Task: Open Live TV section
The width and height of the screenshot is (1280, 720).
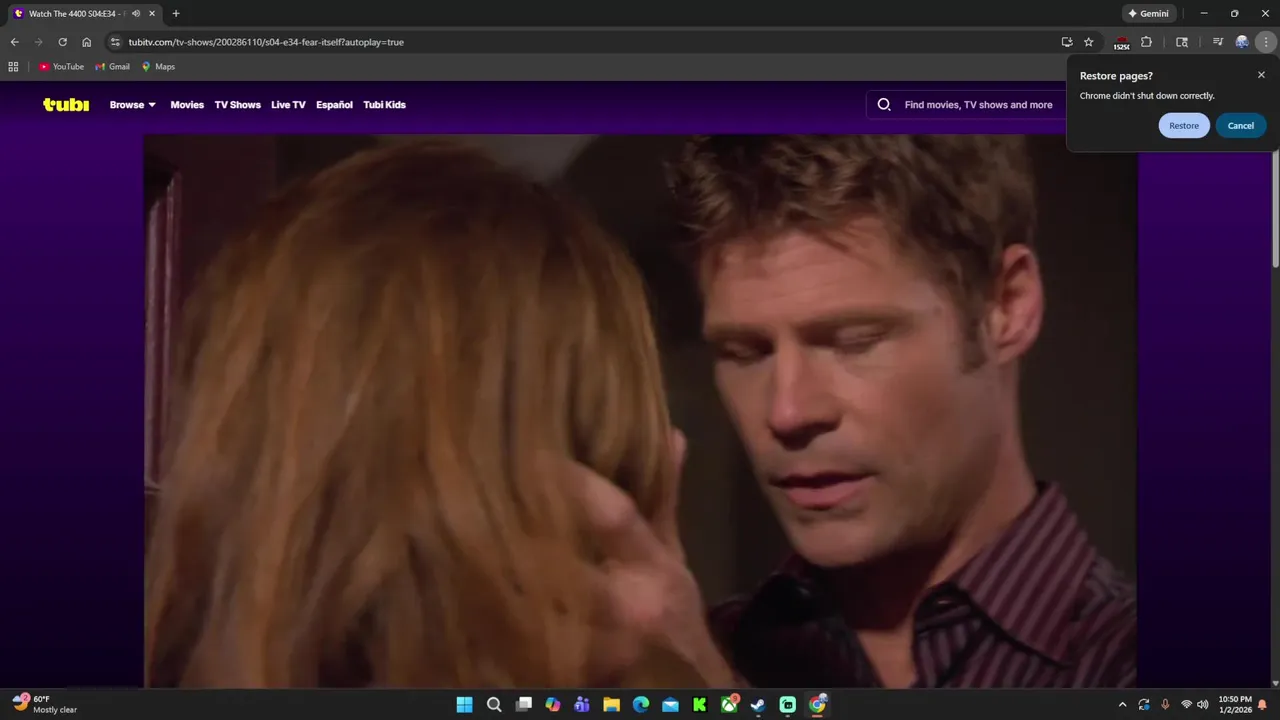Action: pos(288,105)
